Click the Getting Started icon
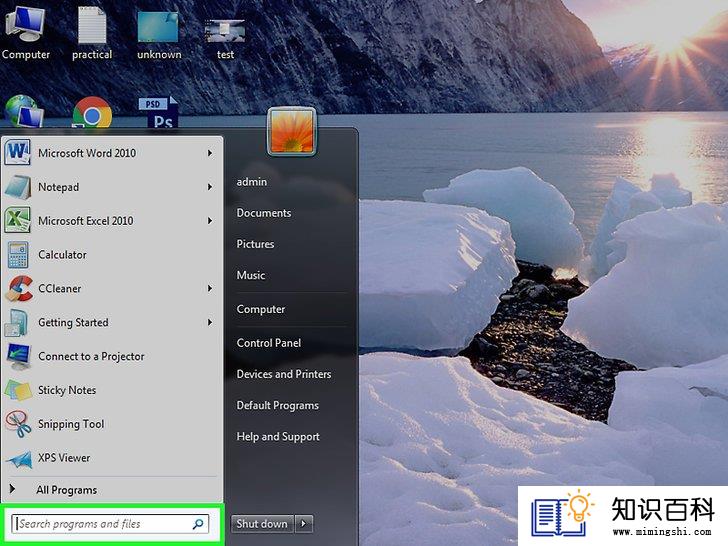 click(17, 322)
